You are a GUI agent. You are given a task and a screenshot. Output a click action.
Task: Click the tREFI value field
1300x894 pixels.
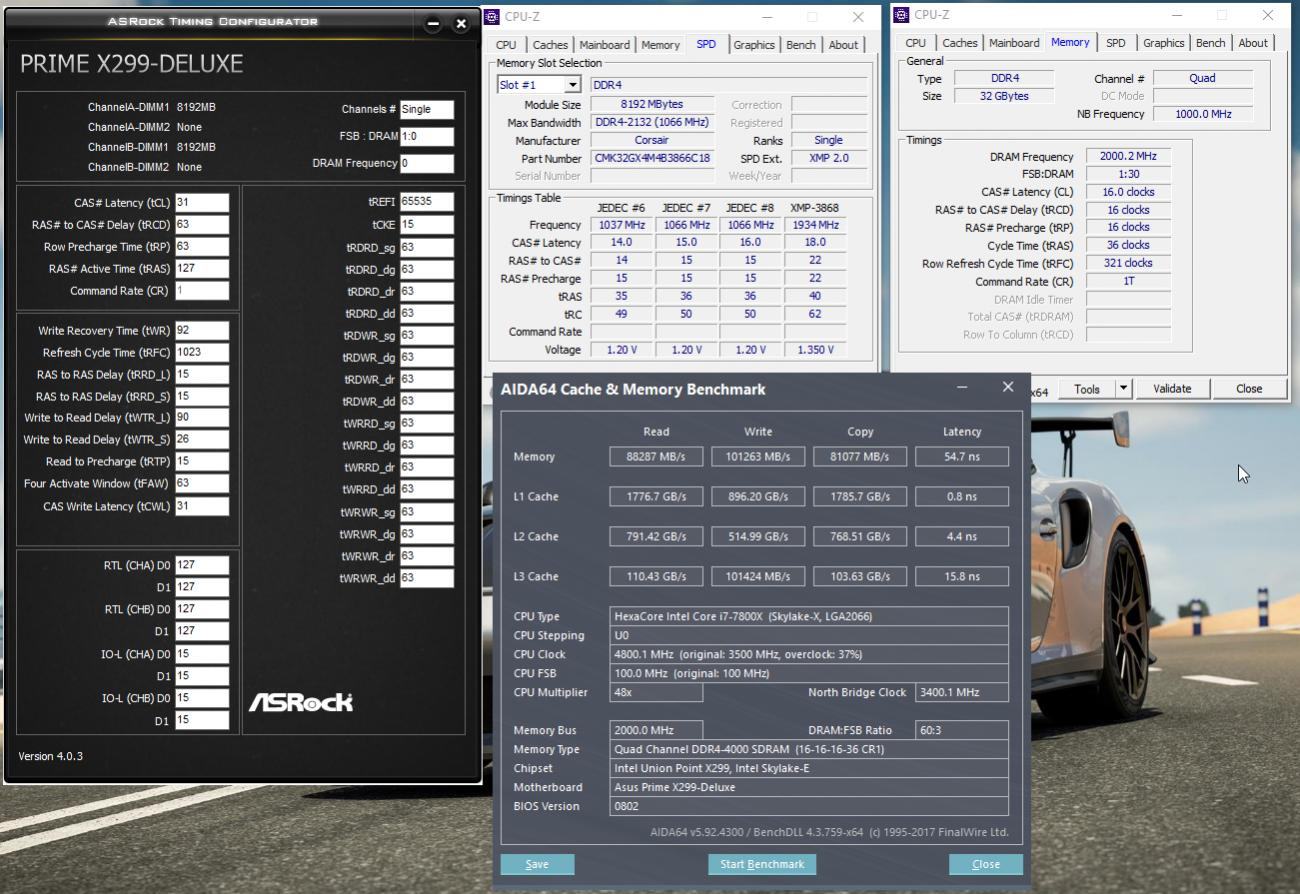[427, 202]
